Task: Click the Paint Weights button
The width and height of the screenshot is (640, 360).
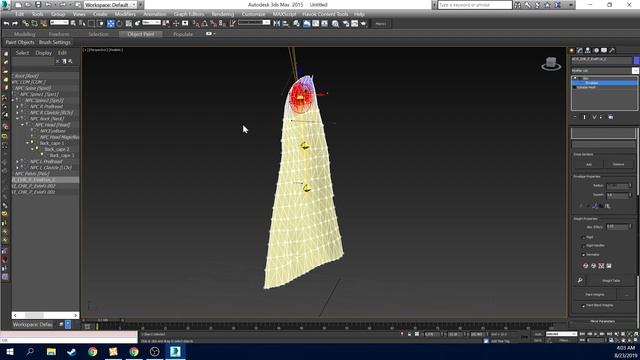Action: point(595,294)
